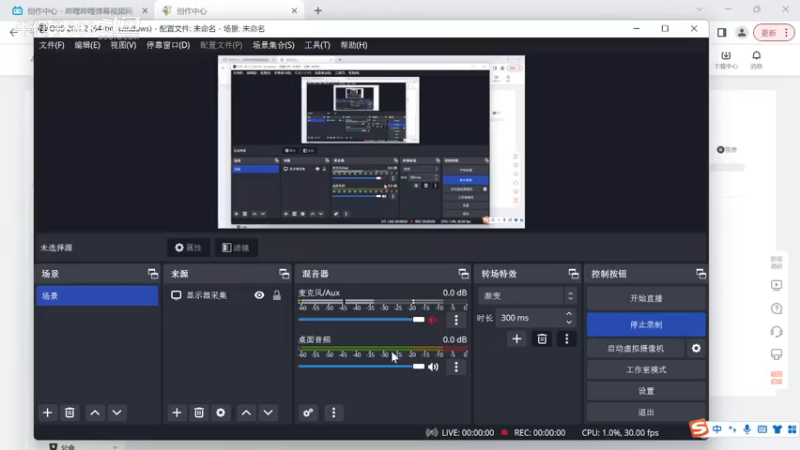Open advanced audio properties gear in mixer
Screen dimensions: 800x450
click(x=308, y=412)
